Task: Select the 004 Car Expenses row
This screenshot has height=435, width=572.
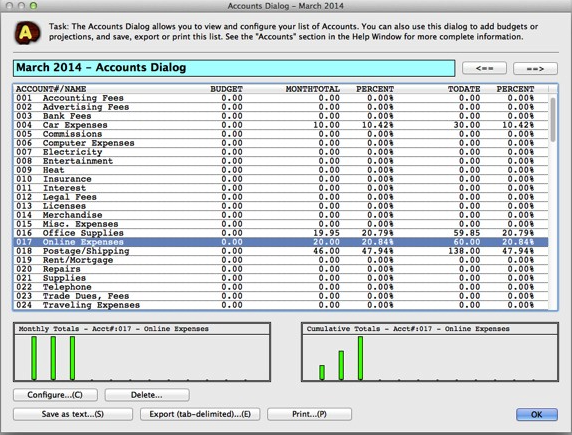Action: click(281, 125)
